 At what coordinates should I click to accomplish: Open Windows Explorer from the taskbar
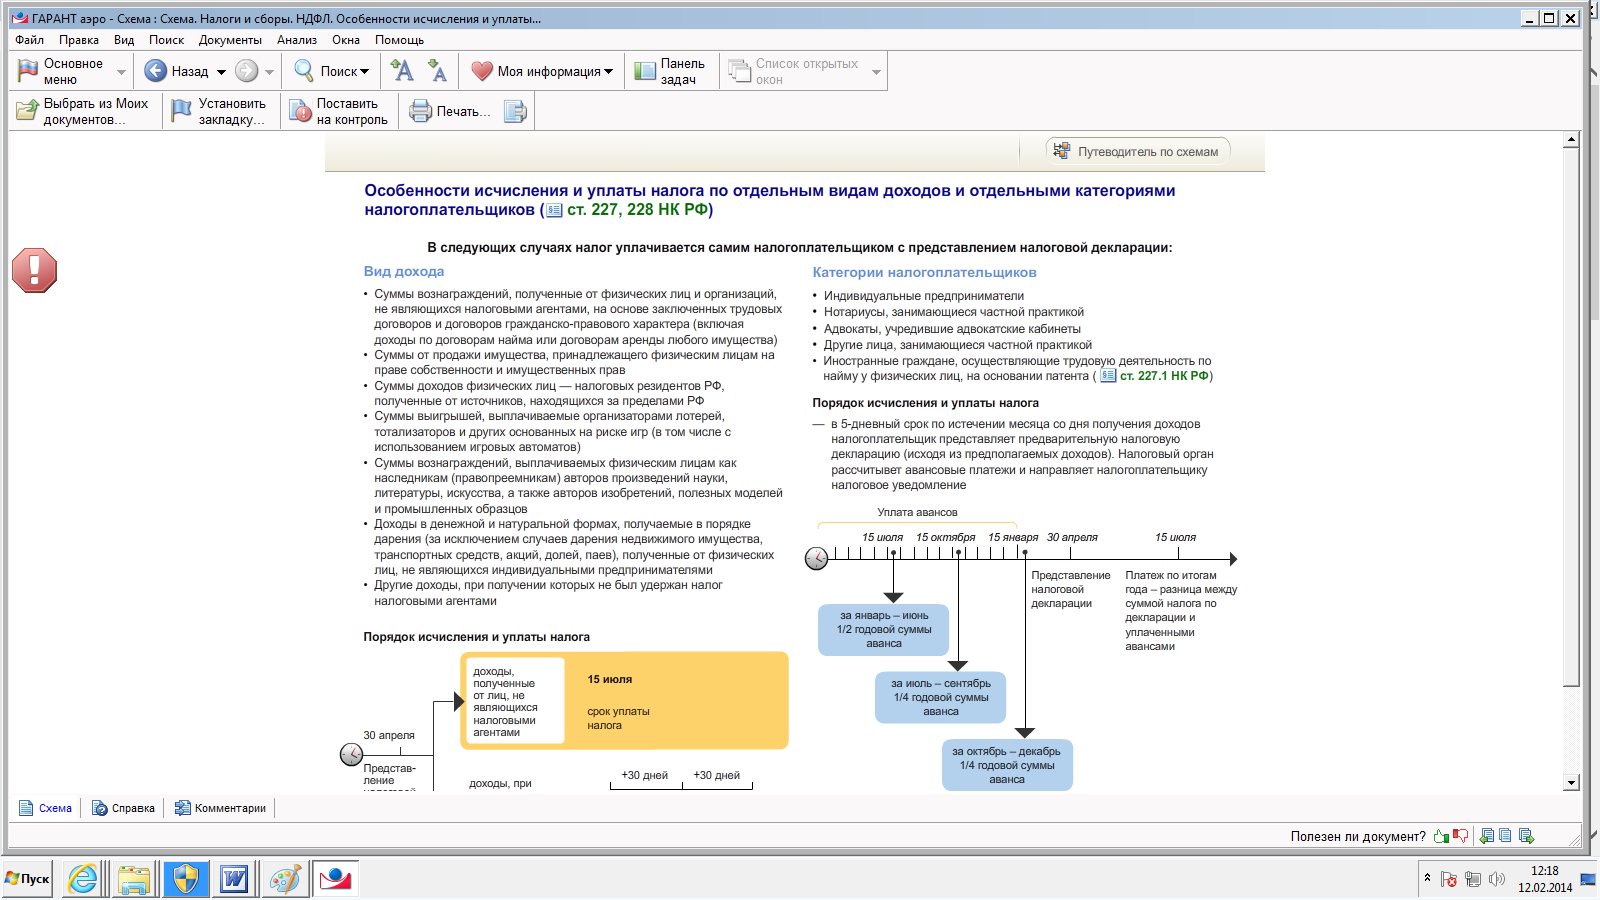[x=134, y=879]
